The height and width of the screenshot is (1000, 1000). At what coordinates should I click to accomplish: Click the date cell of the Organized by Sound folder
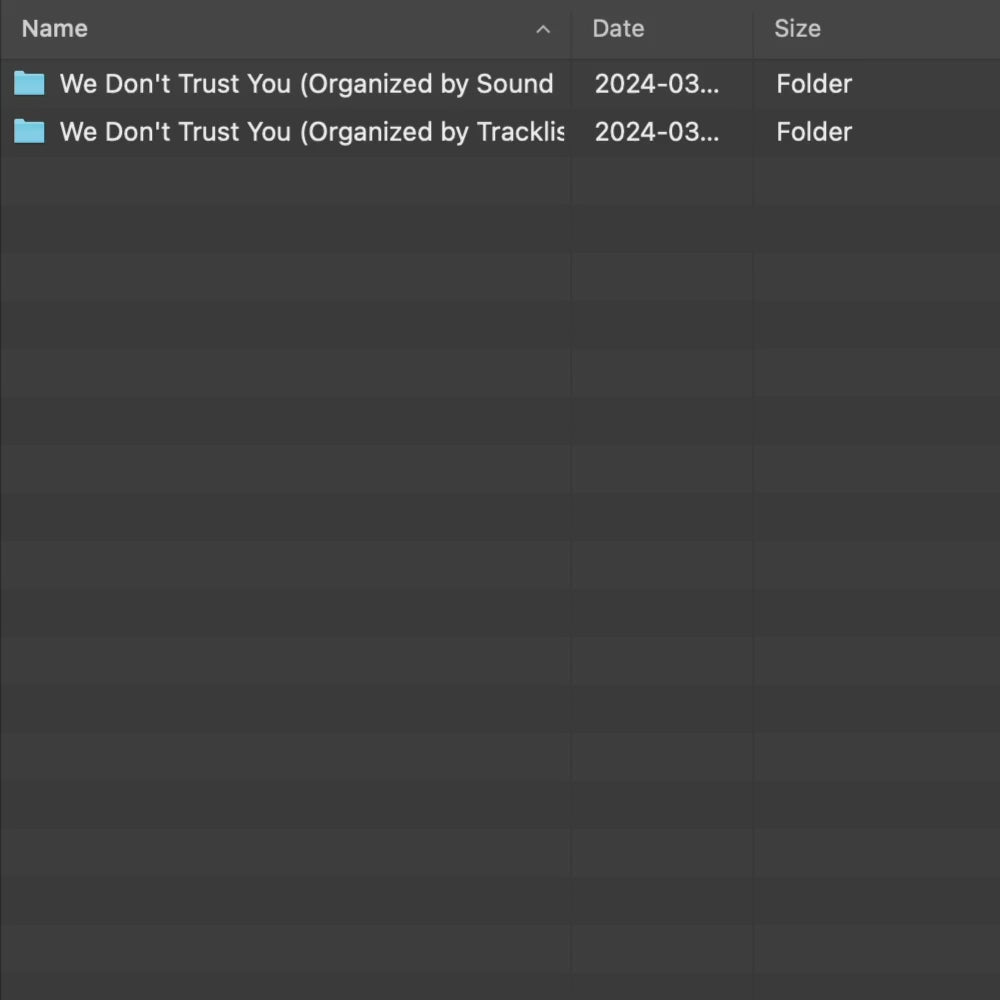(x=656, y=83)
